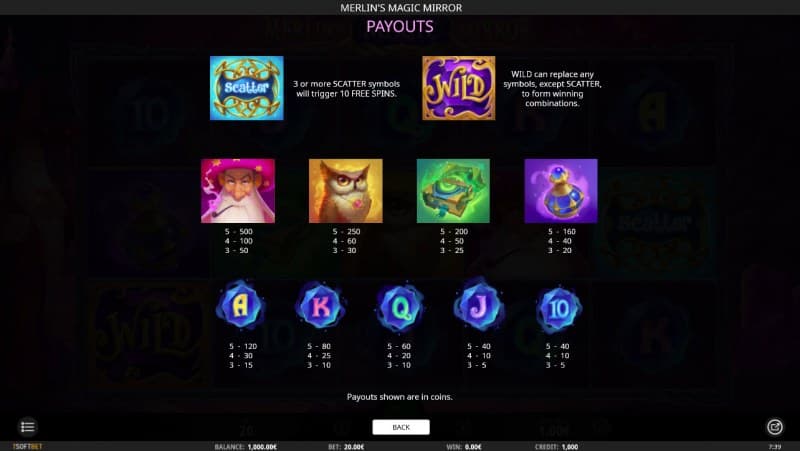Select the Merlin wizard symbol
This screenshot has height=451, width=800.
[238, 191]
